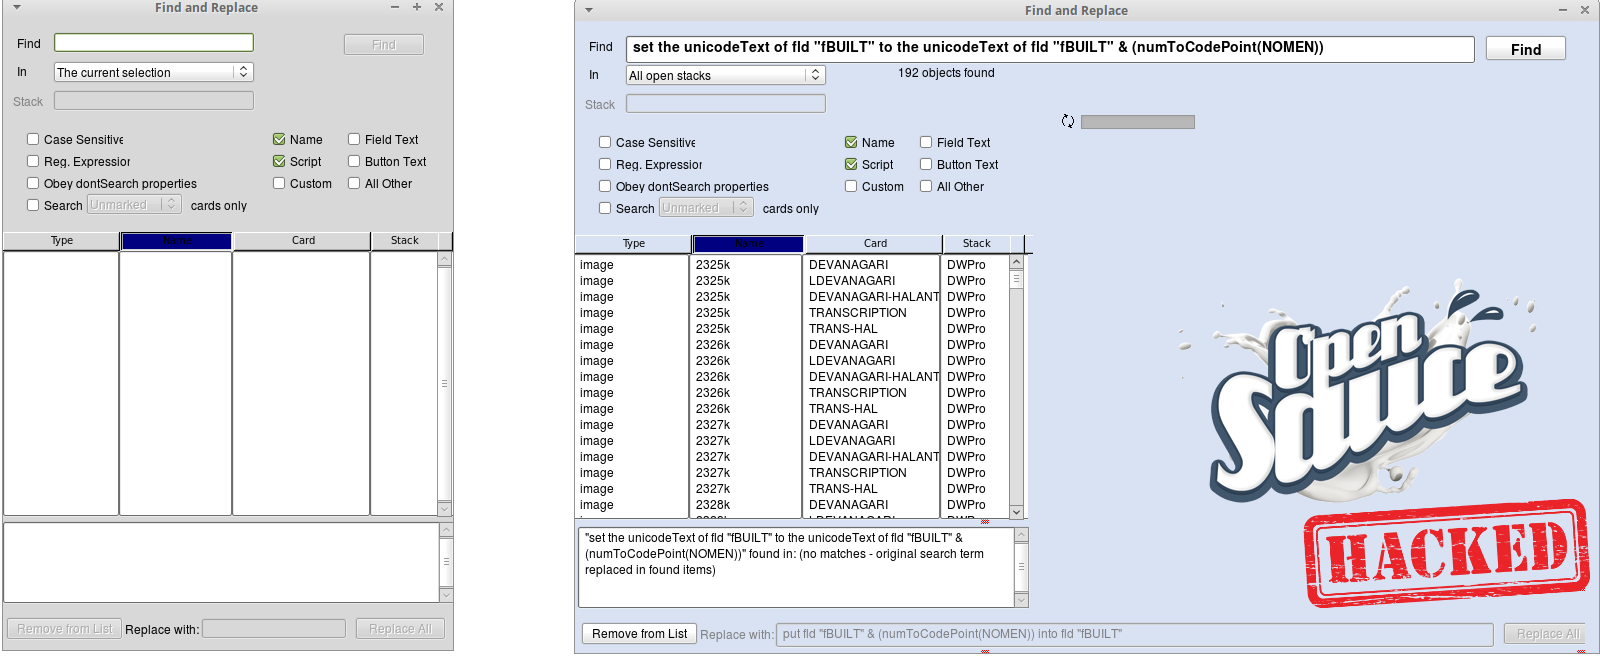This screenshot has height=657, width=1600.
Task: Click the down arrow of right results list scrollbar
Action: (1016, 511)
